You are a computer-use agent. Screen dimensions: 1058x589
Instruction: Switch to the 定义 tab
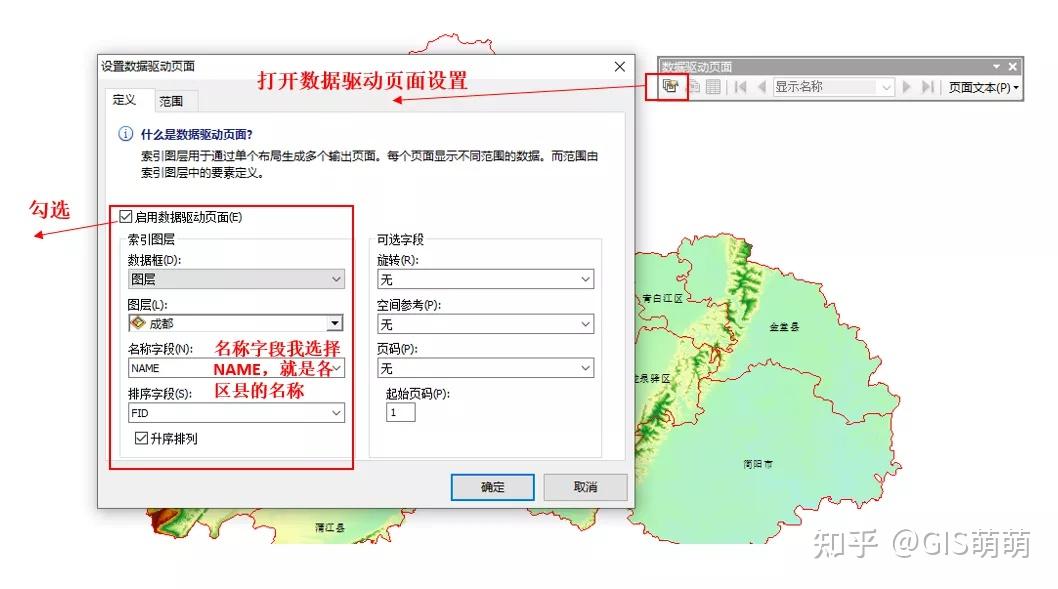click(124, 100)
